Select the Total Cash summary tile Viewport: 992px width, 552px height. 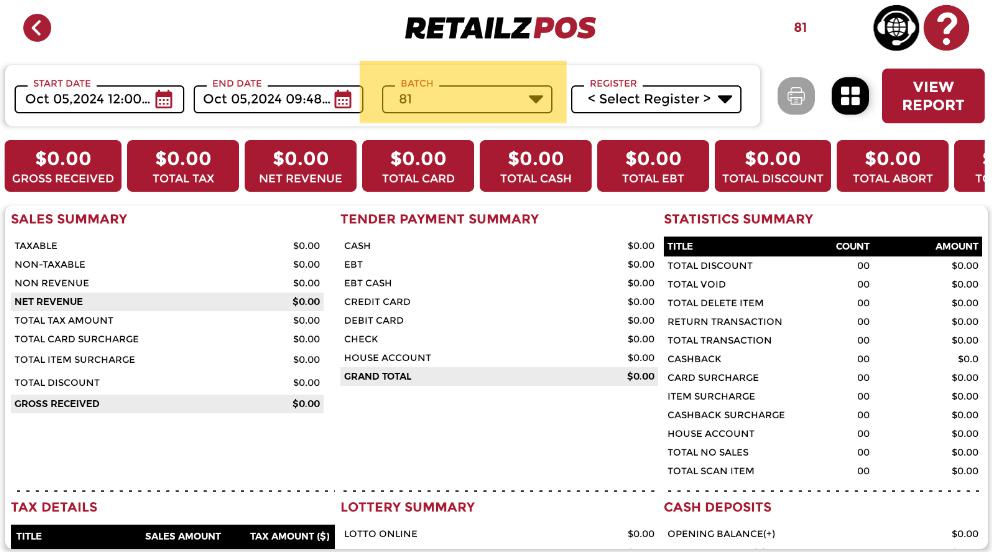[535, 166]
